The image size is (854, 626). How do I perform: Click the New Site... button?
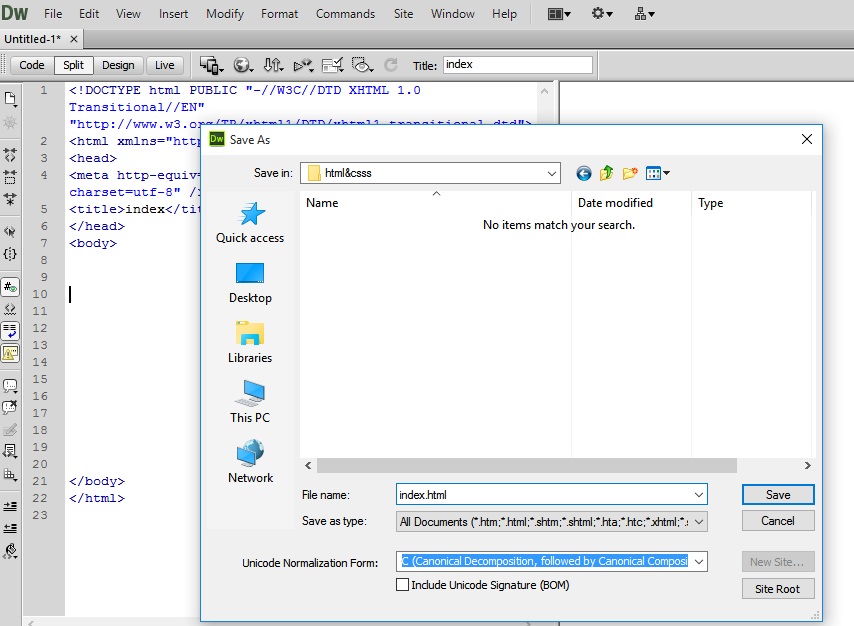778,562
